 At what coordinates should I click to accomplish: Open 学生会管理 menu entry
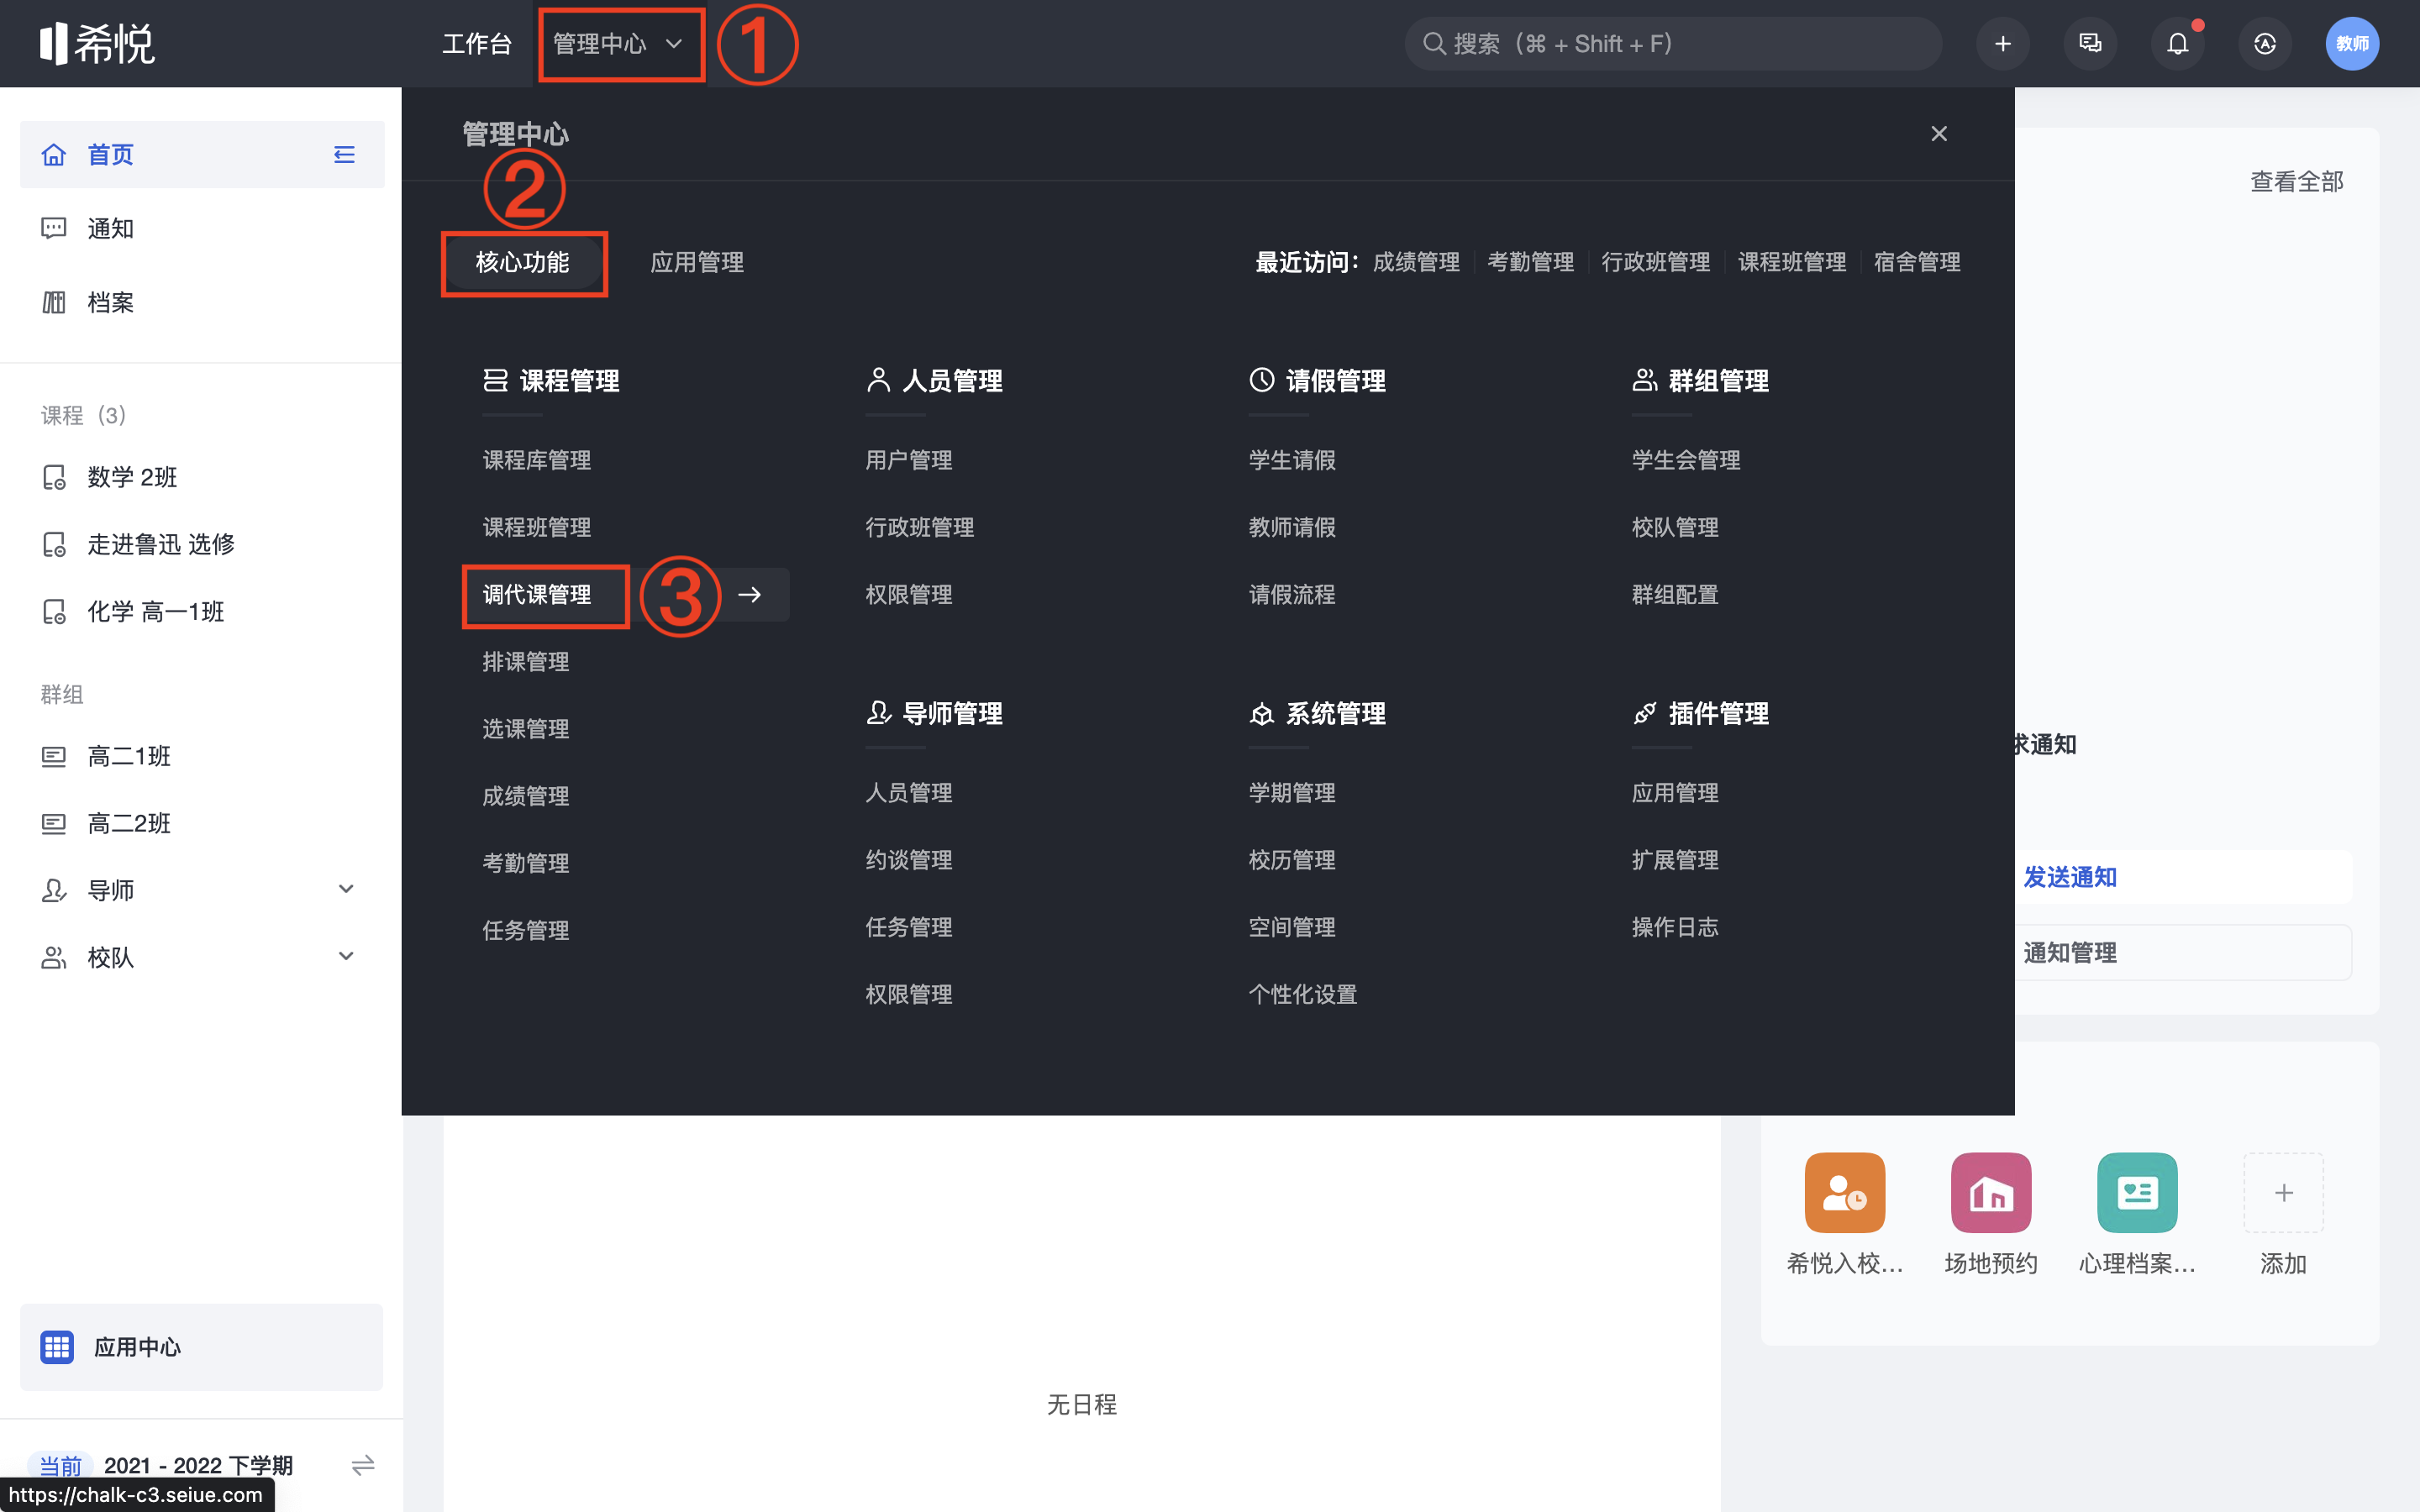[1686, 461]
